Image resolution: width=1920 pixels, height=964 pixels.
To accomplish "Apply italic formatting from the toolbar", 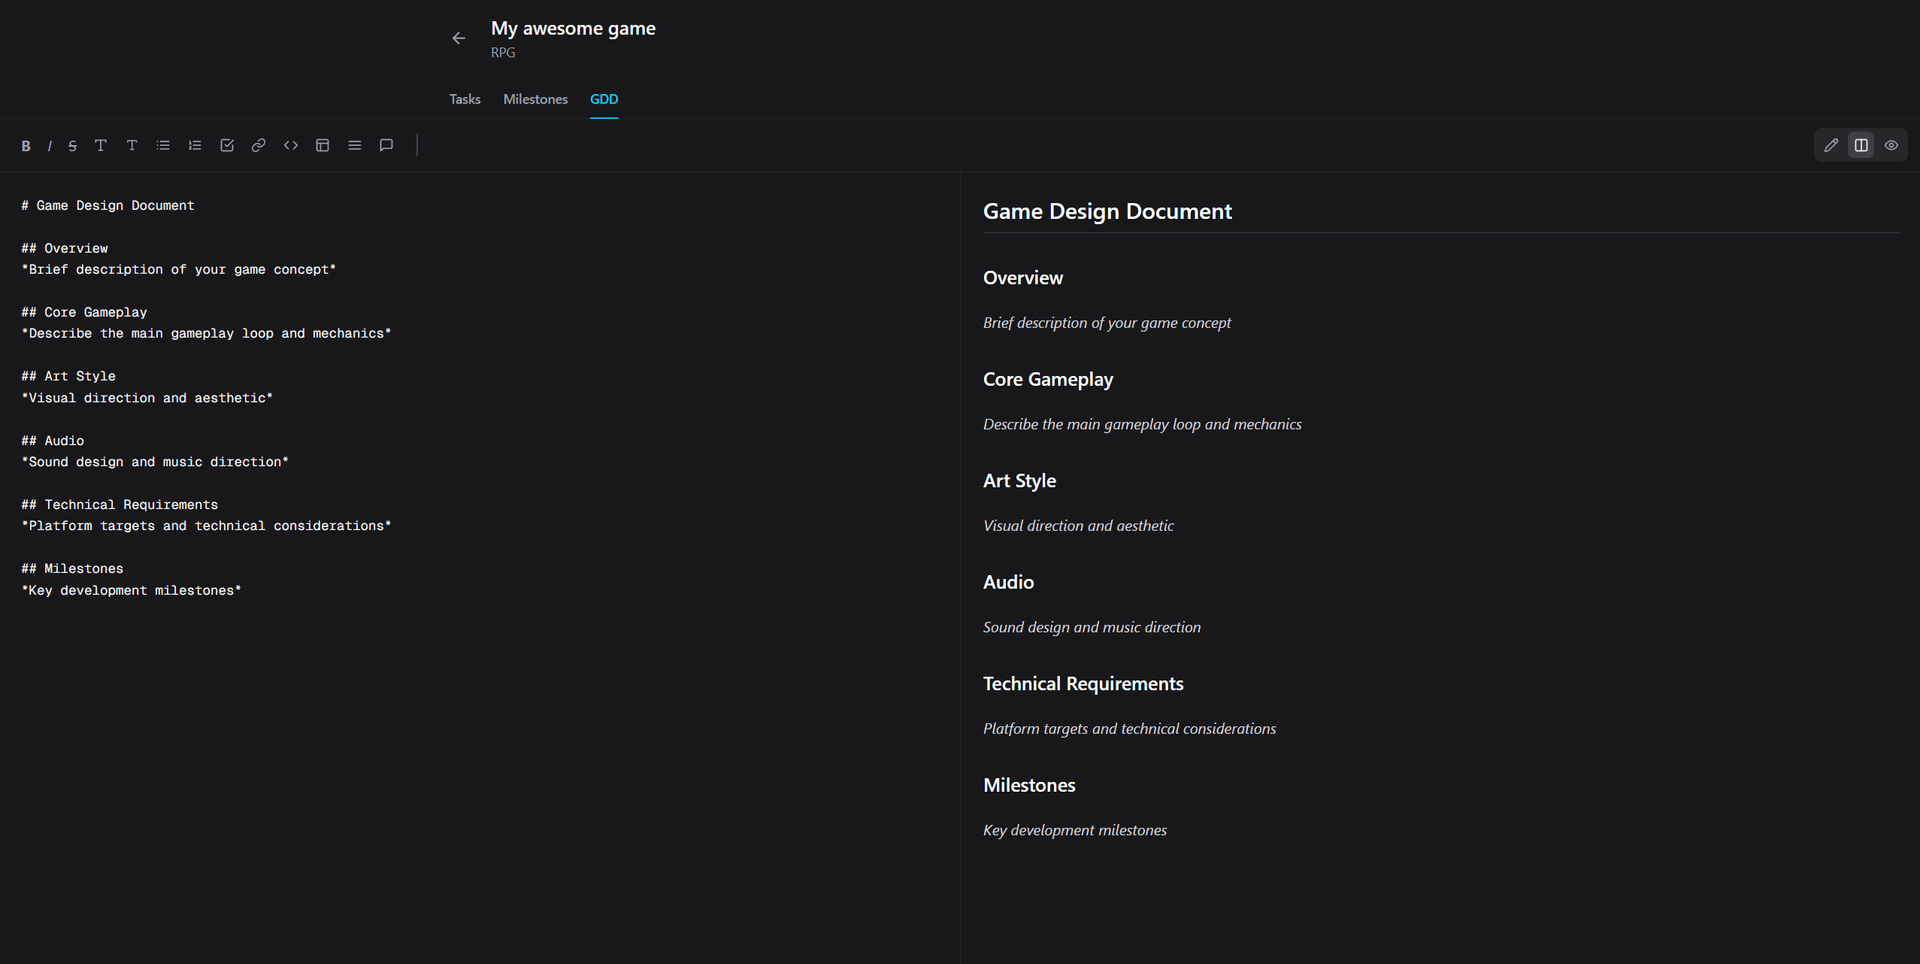I will [x=49, y=146].
